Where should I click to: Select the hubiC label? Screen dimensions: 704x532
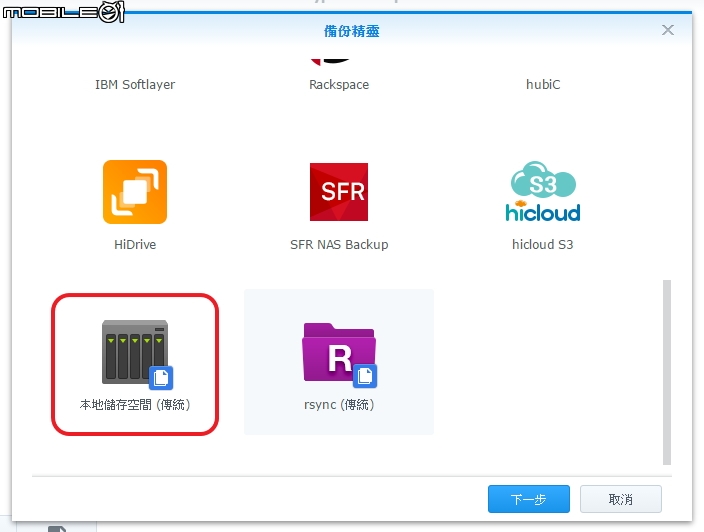coord(543,84)
